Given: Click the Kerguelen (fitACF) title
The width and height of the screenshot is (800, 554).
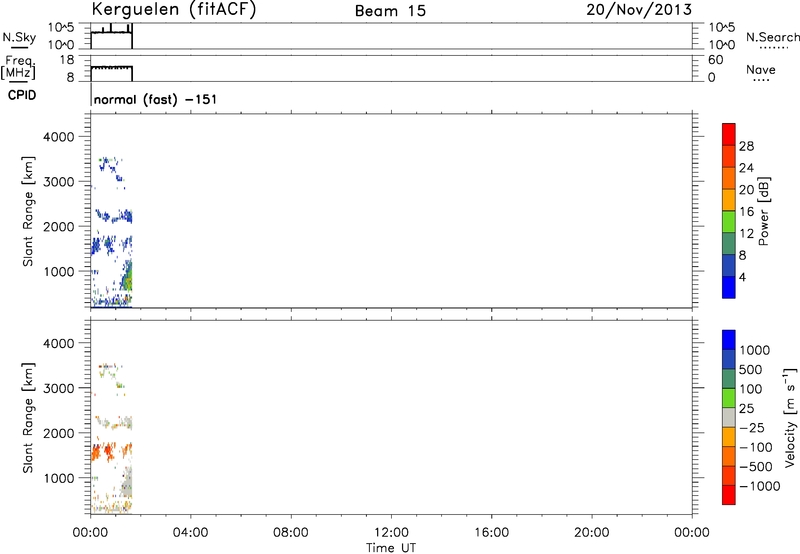Looking at the screenshot, I should (x=173, y=10).
